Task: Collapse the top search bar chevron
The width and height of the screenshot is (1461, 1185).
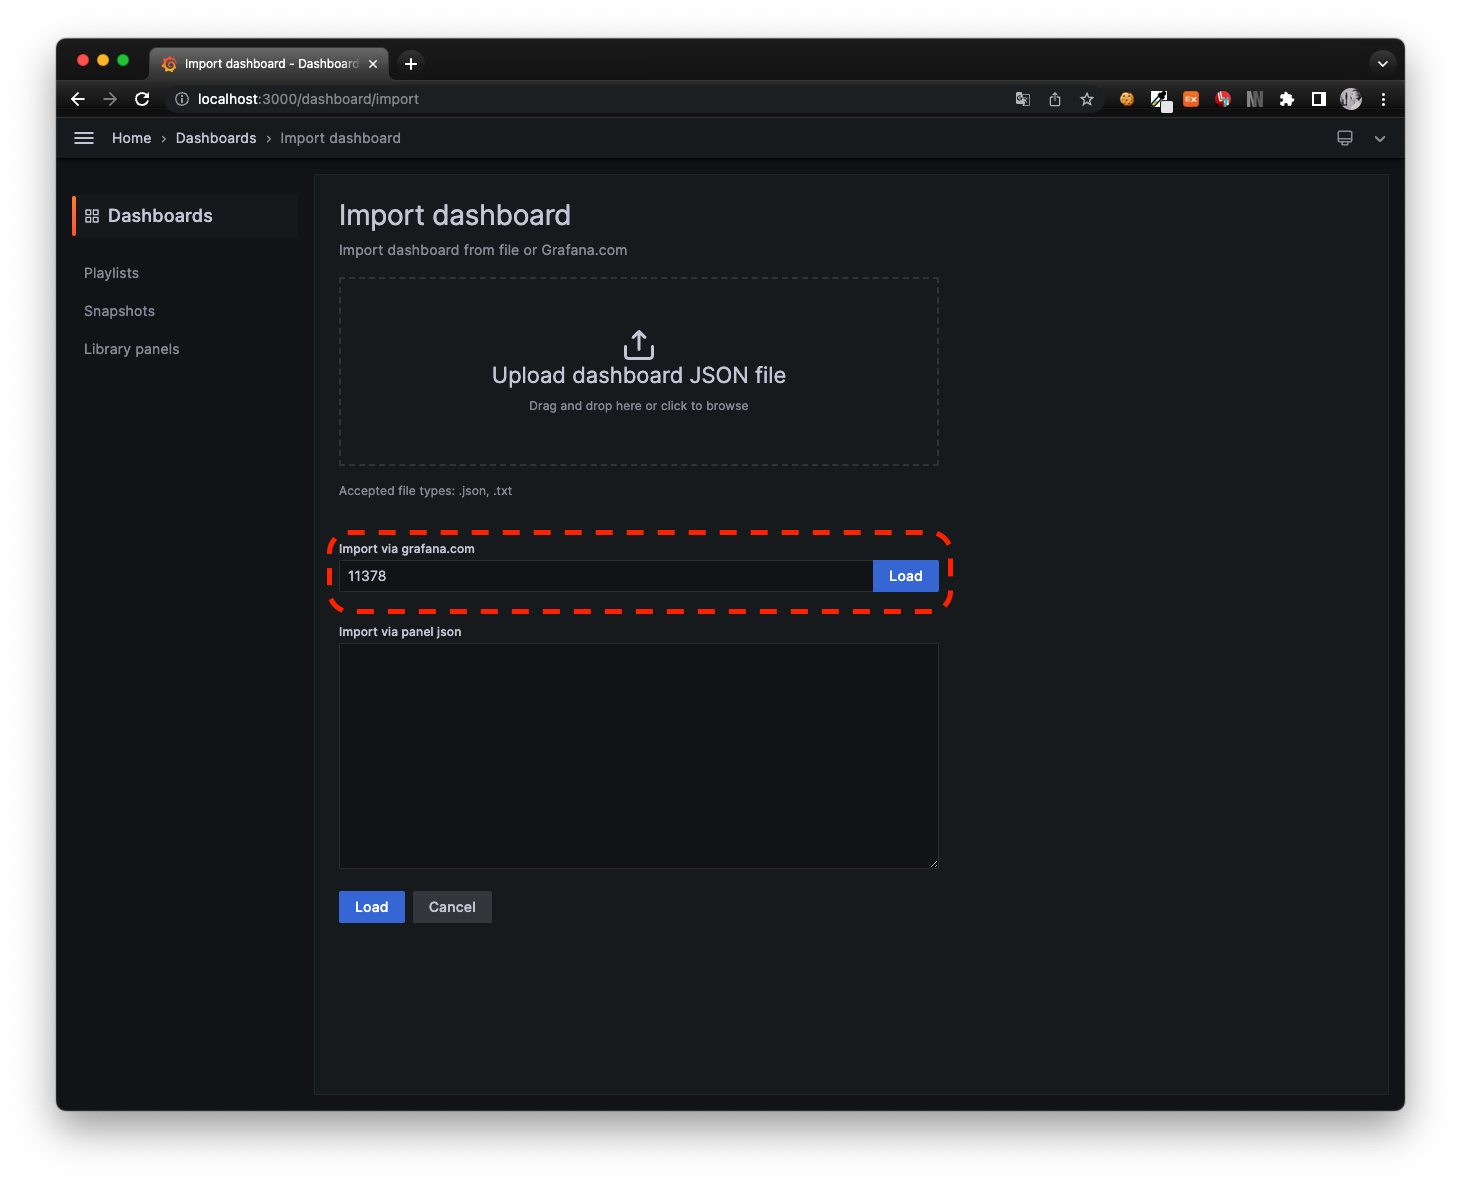Action: click(x=1380, y=138)
